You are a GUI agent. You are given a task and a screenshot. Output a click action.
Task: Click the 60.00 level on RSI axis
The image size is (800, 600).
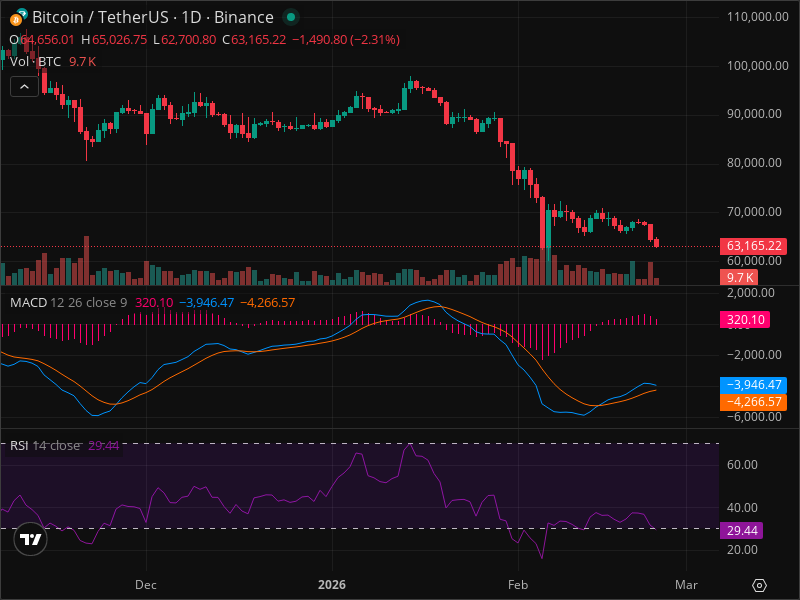point(742,465)
